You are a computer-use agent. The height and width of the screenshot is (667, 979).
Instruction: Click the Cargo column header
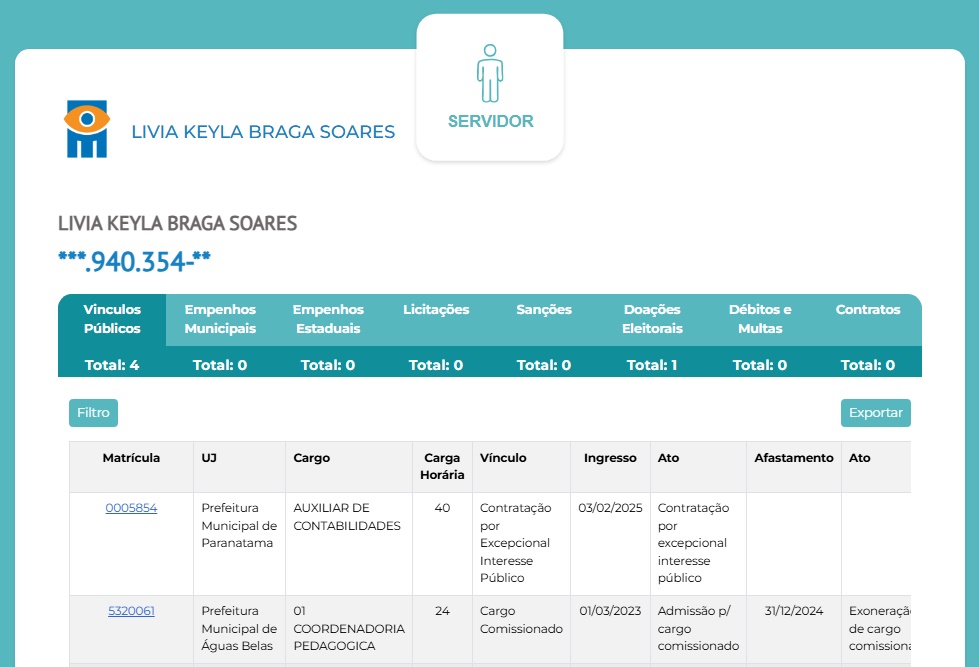(x=311, y=458)
